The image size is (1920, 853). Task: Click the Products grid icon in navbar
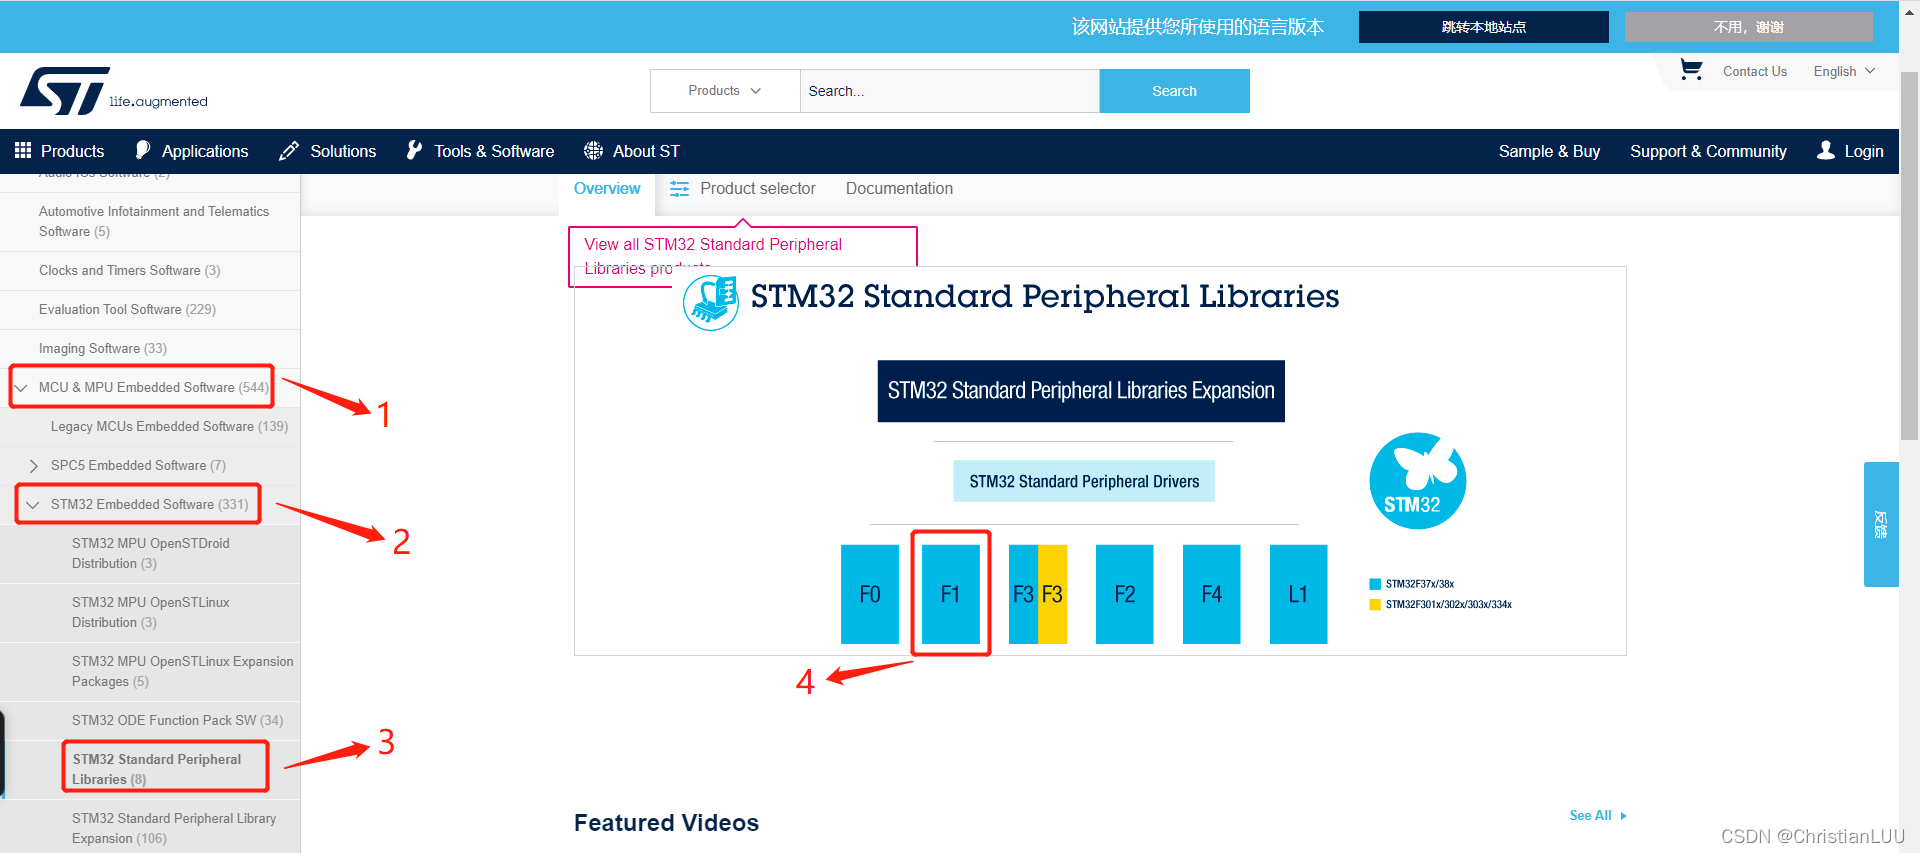point(23,150)
